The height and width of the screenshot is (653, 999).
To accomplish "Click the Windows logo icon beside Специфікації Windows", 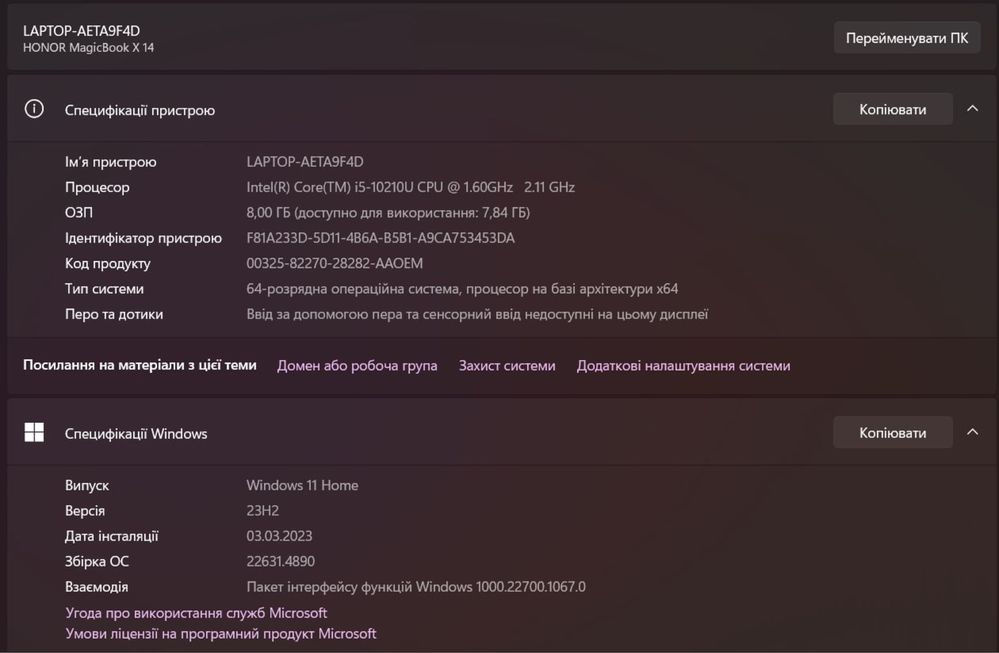I will [34, 433].
